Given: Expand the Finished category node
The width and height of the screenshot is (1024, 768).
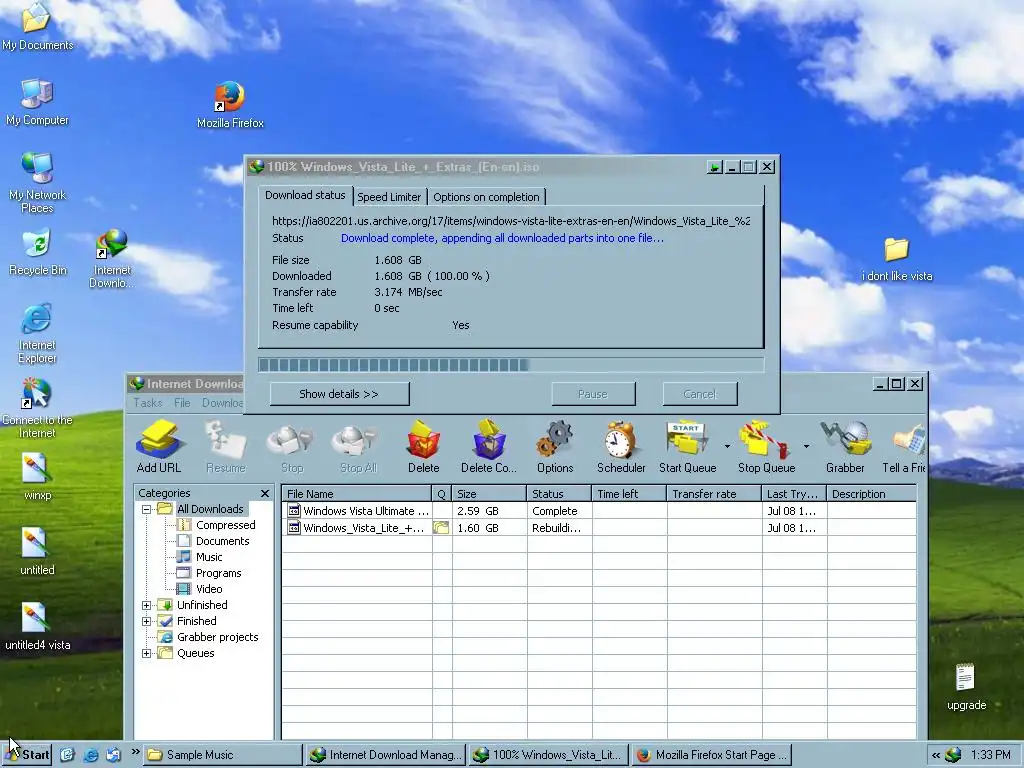Looking at the screenshot, I should (x=146, y=621).
